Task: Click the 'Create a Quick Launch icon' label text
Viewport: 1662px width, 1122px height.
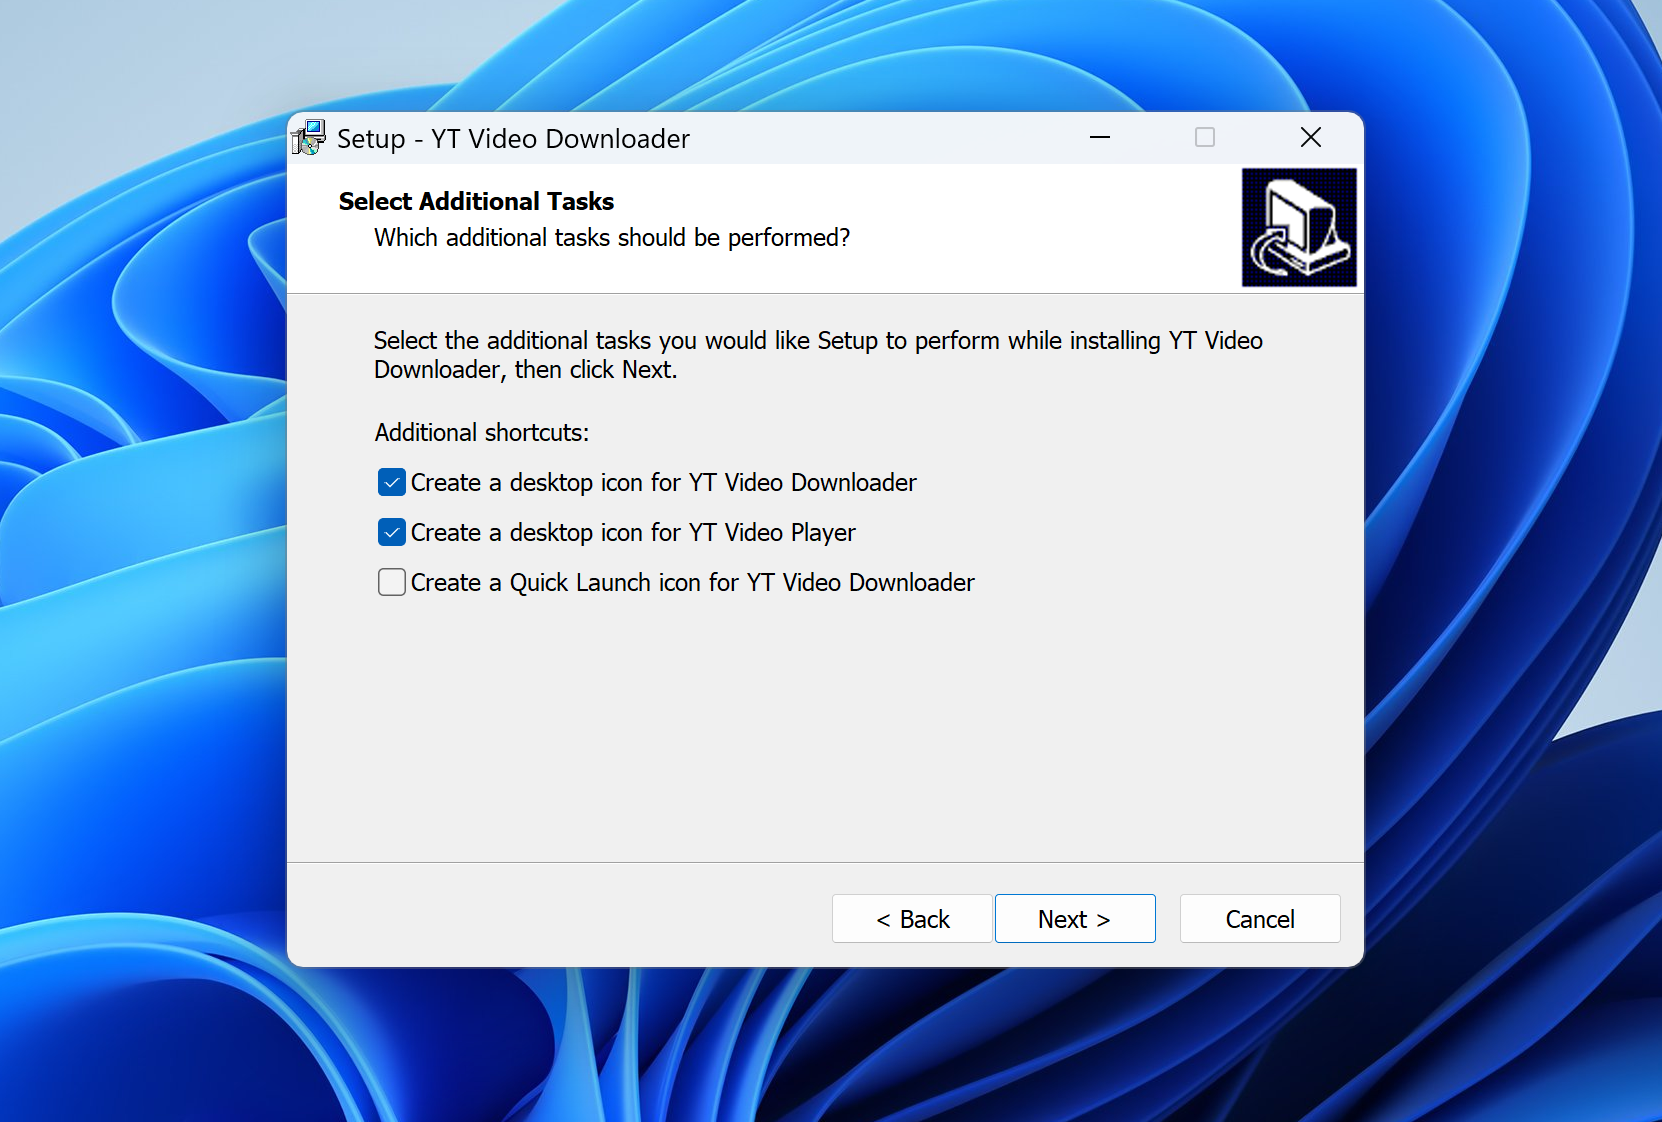Action: pos(692,583)
